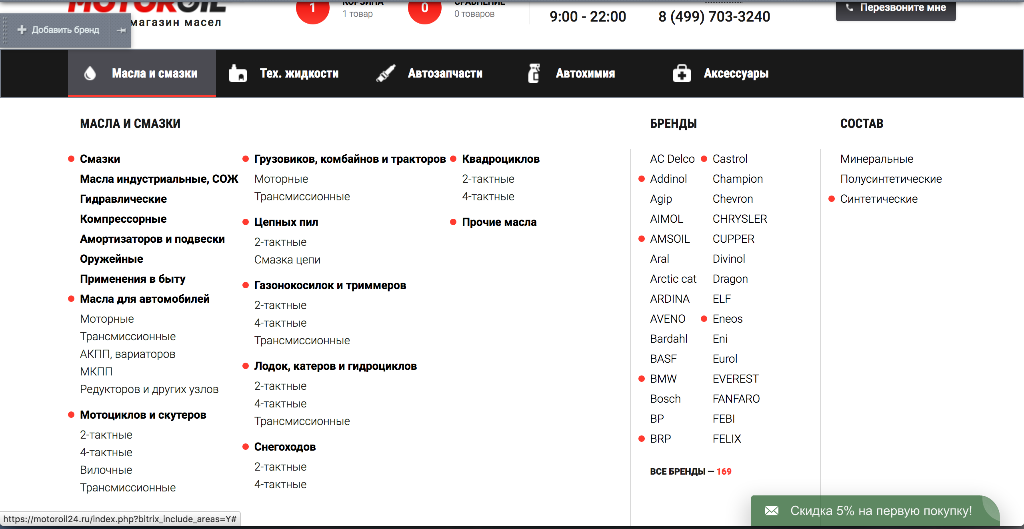1024x529 pixels.
Task: Select the Eneos brand
Action: (x=728, y=319)
